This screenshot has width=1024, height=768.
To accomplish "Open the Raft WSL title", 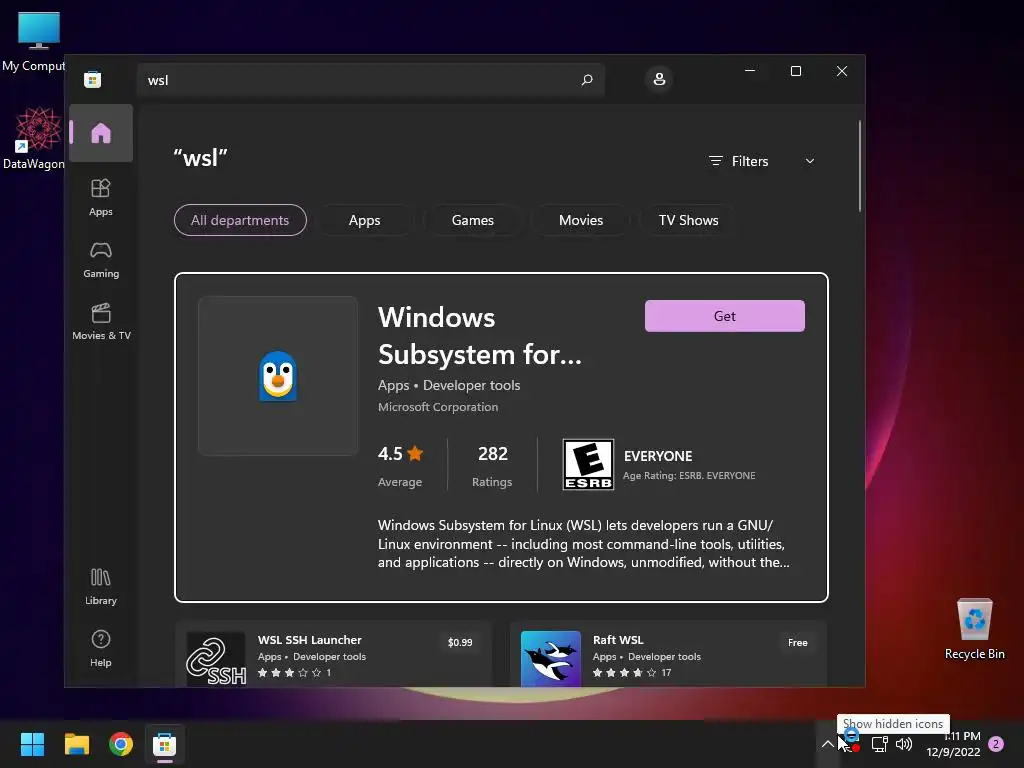I will tap(618, 640).
